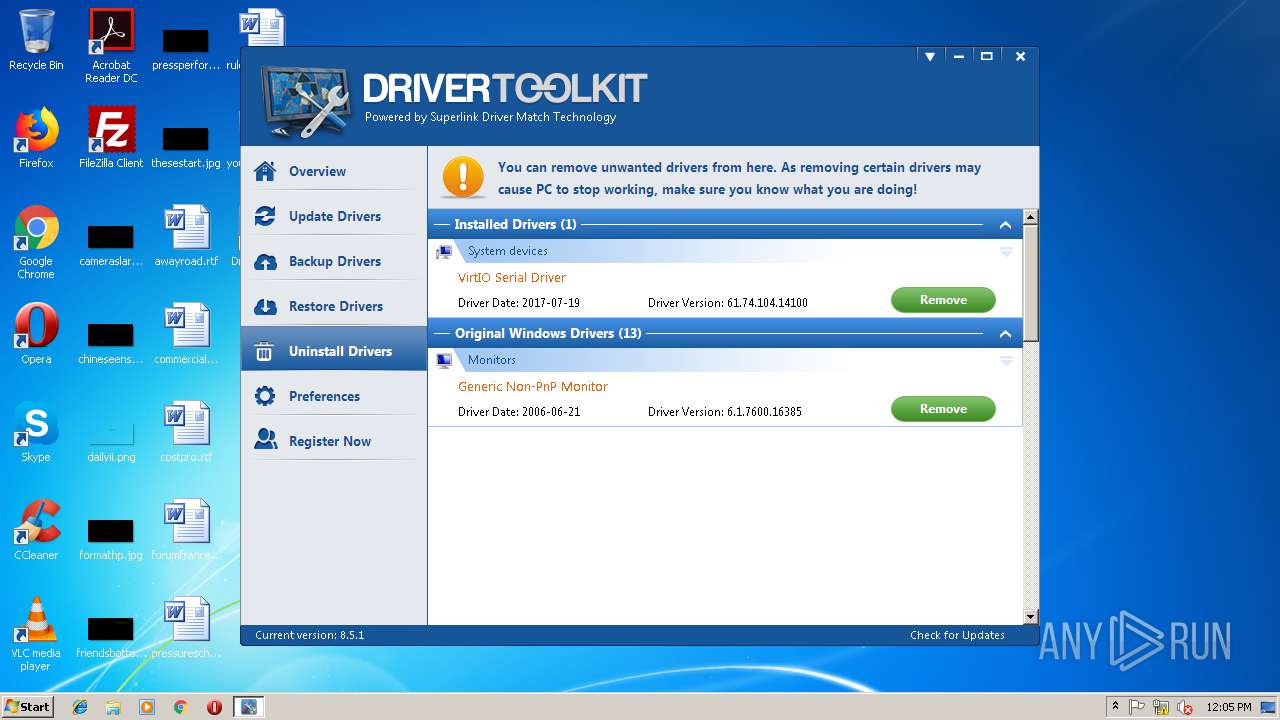1280x720 pixels.
Task: Click the Preferences gear icon
Action: pyautogui.click(x=265, y=396)
